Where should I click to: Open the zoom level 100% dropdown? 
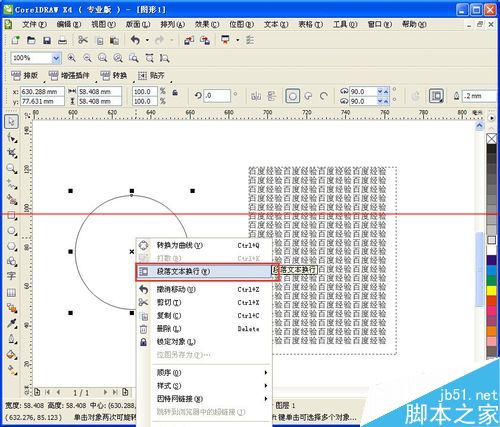56,58
